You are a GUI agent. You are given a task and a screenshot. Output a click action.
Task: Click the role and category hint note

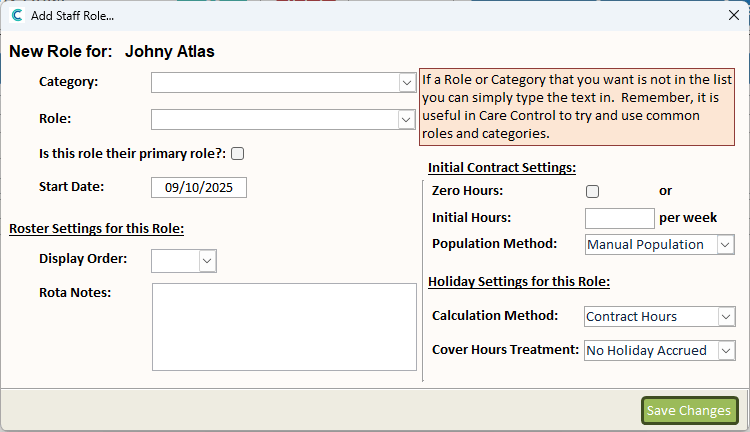click(577, 106)
